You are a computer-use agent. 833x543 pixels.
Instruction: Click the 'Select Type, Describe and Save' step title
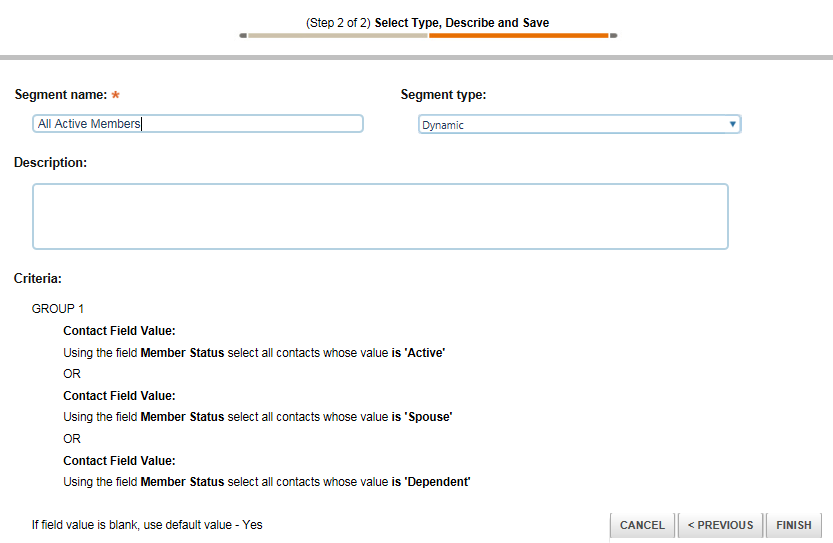pyautogui.click(x=461, y=22)
